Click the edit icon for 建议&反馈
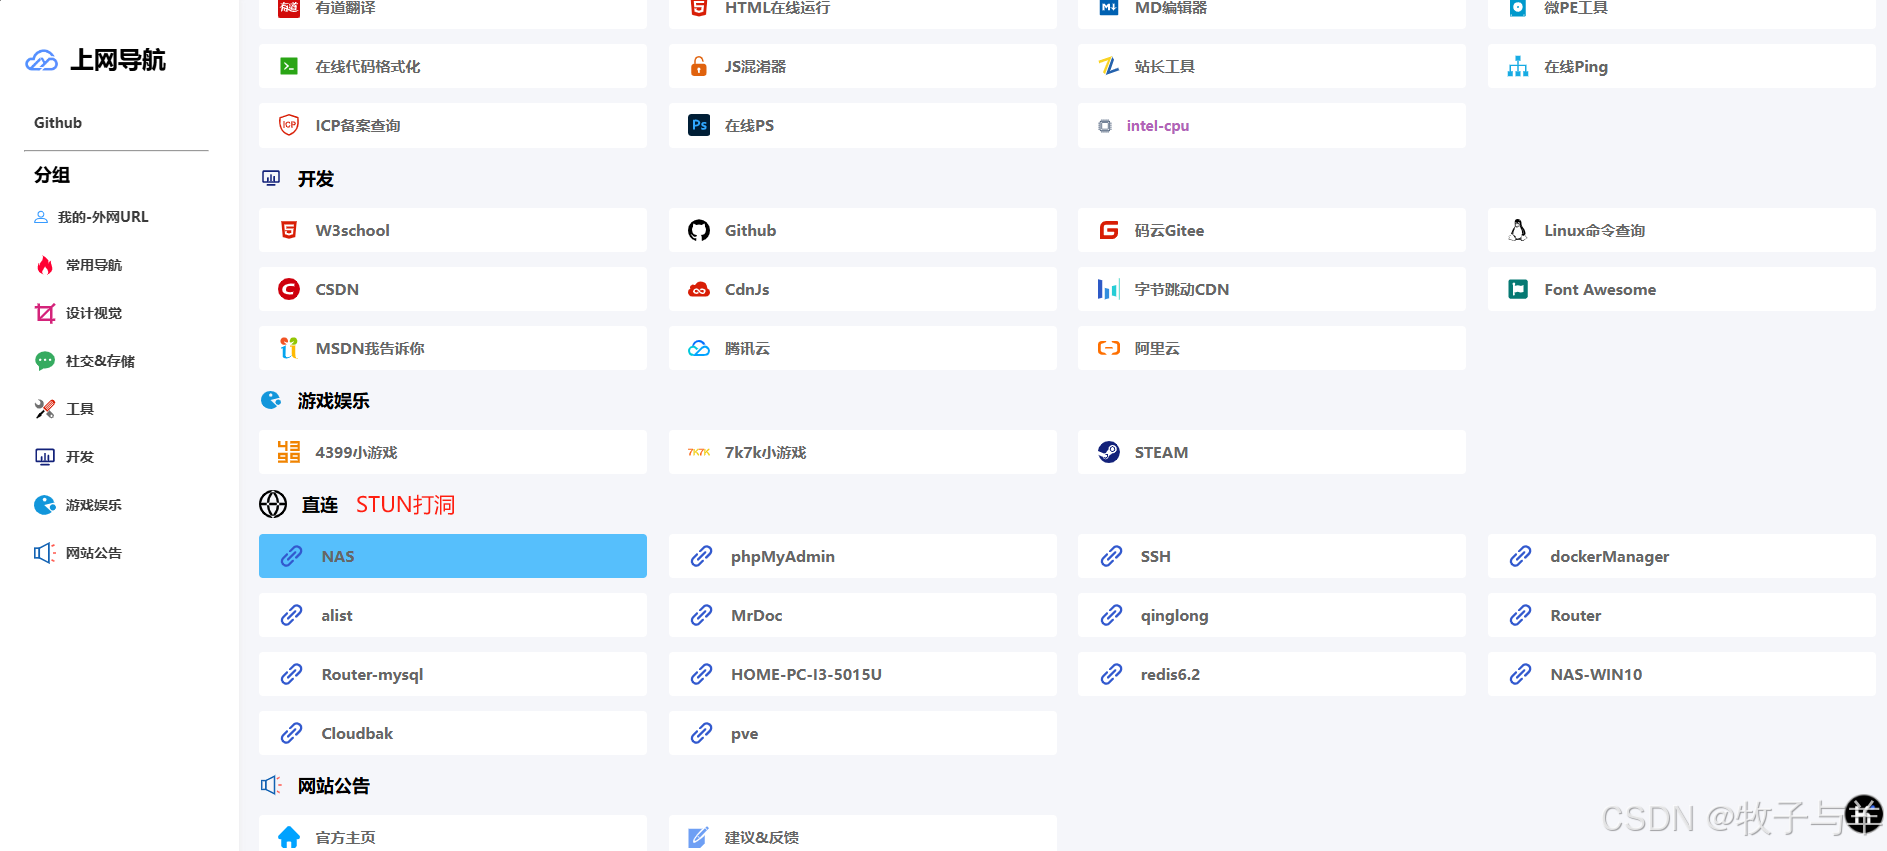This screenshot has width=1887, height=851. [x=699, y=837]
